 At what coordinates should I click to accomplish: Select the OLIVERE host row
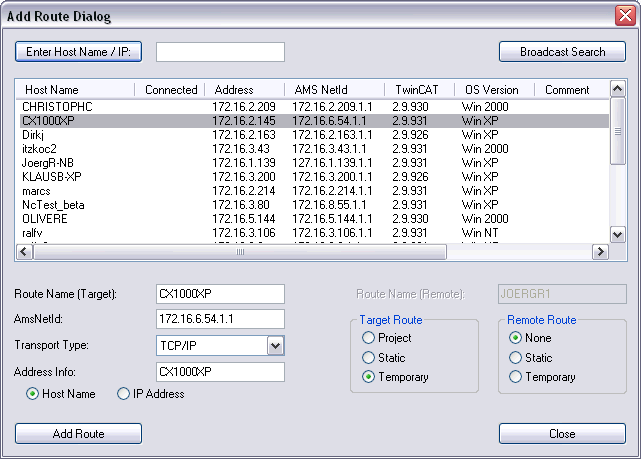[x=313, y=219]
